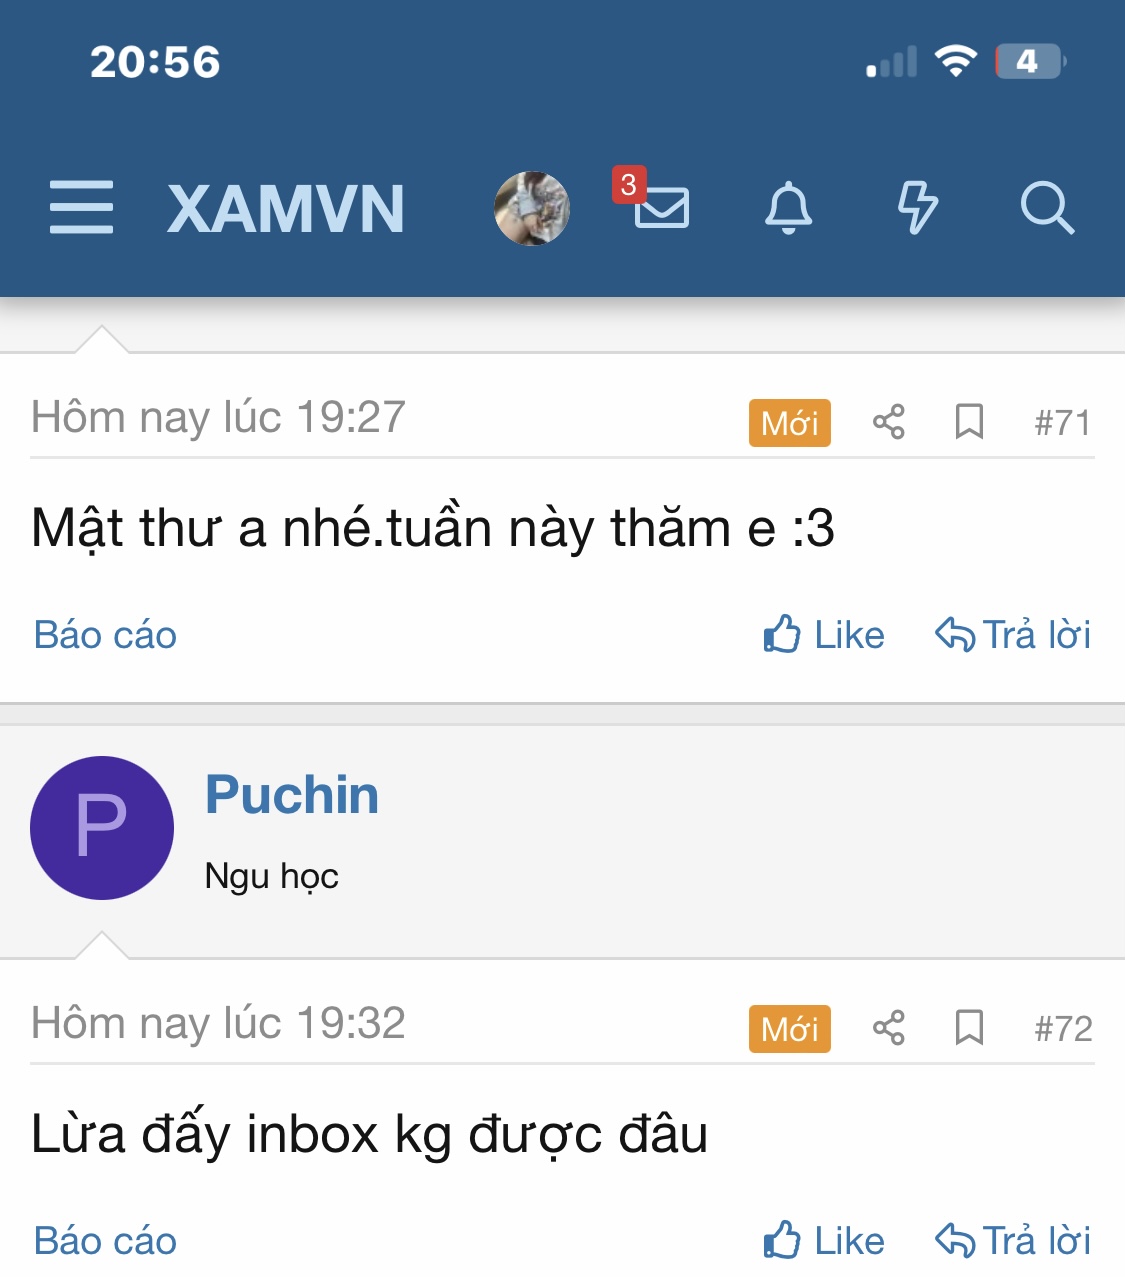This screenshot has width=1125, height=1277.
Task: Open Puchin's user profile name
Action: click(292, 795)
